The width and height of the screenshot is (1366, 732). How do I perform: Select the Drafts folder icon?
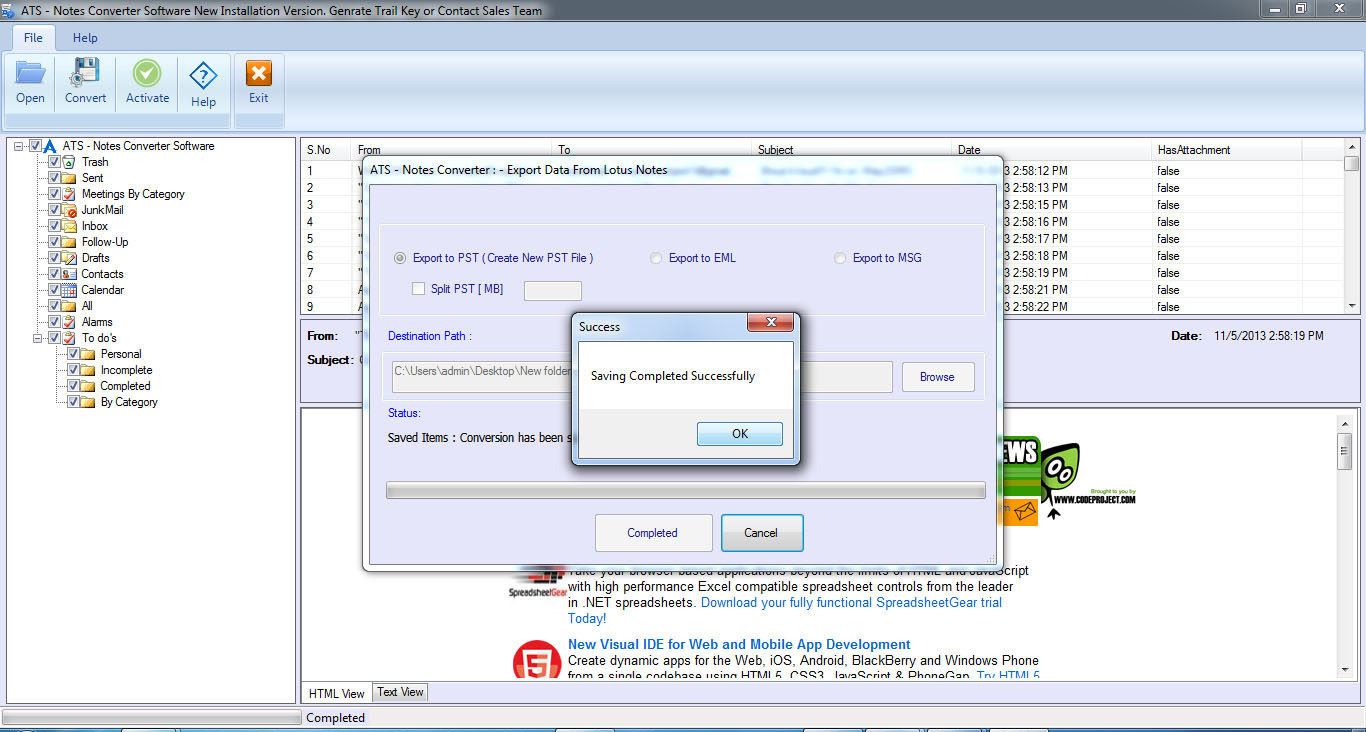(x=69, y=258)
